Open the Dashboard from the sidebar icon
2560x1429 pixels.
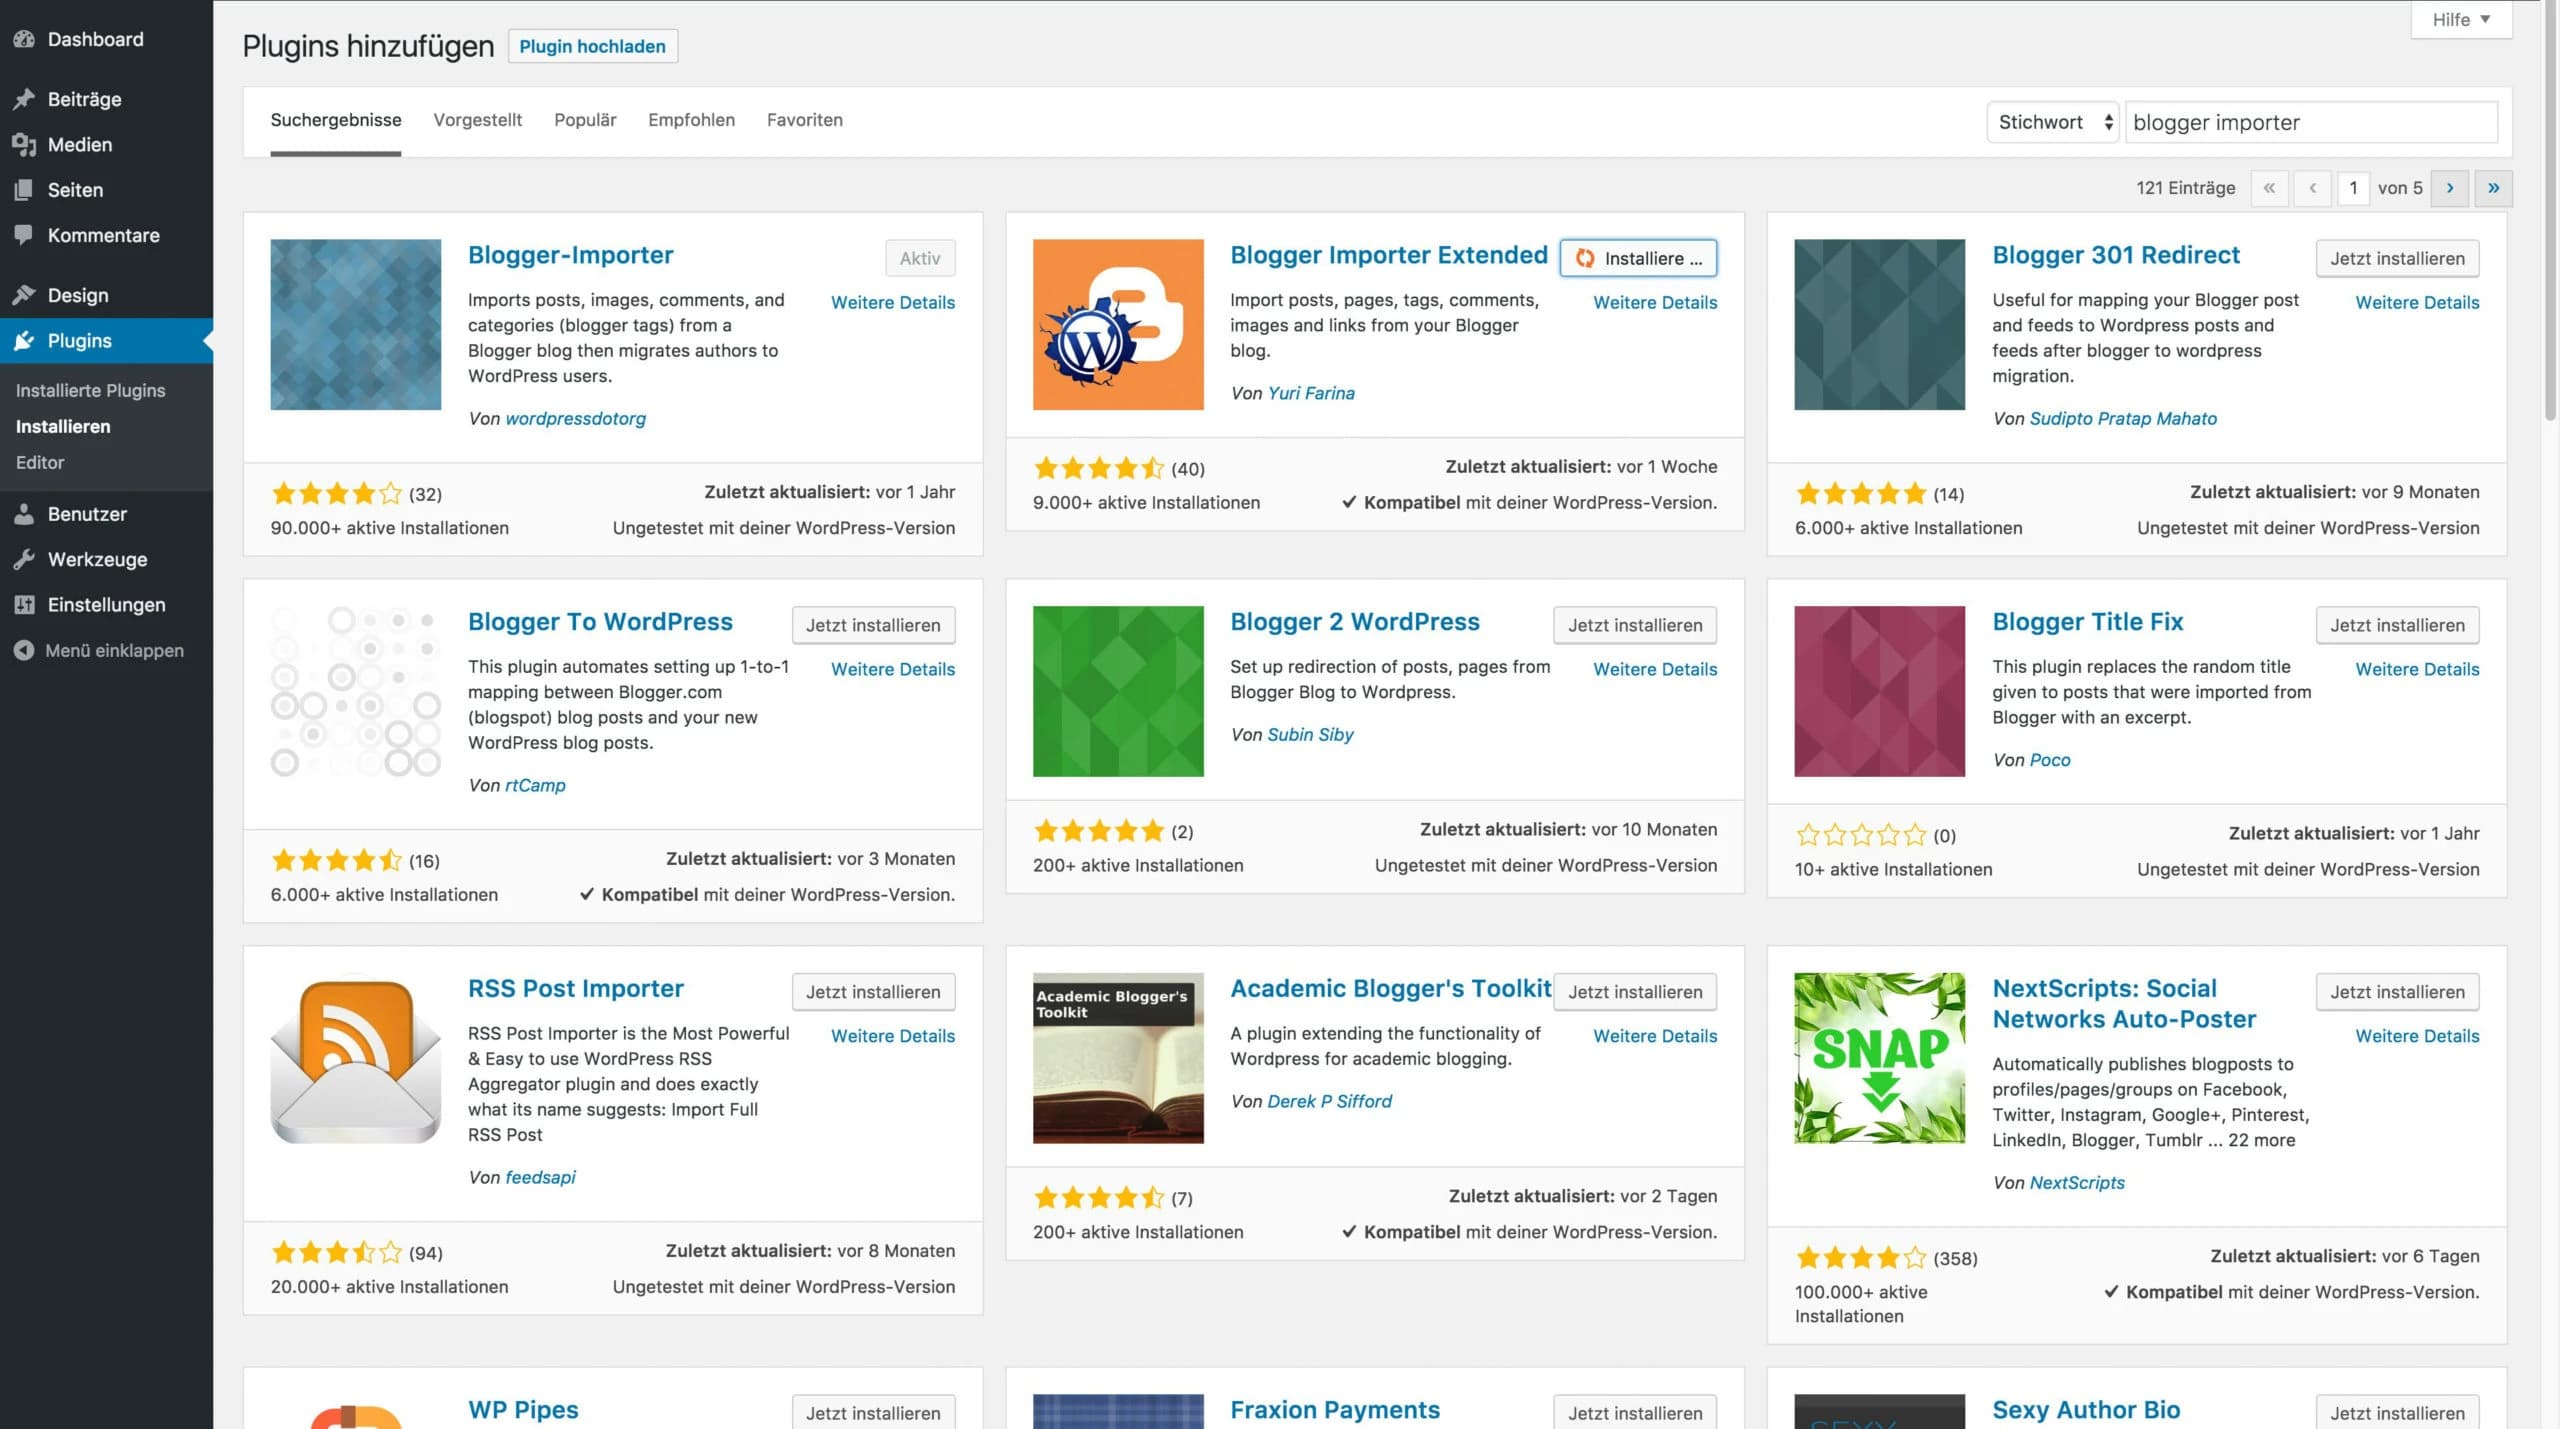click(x=25, y=39)
